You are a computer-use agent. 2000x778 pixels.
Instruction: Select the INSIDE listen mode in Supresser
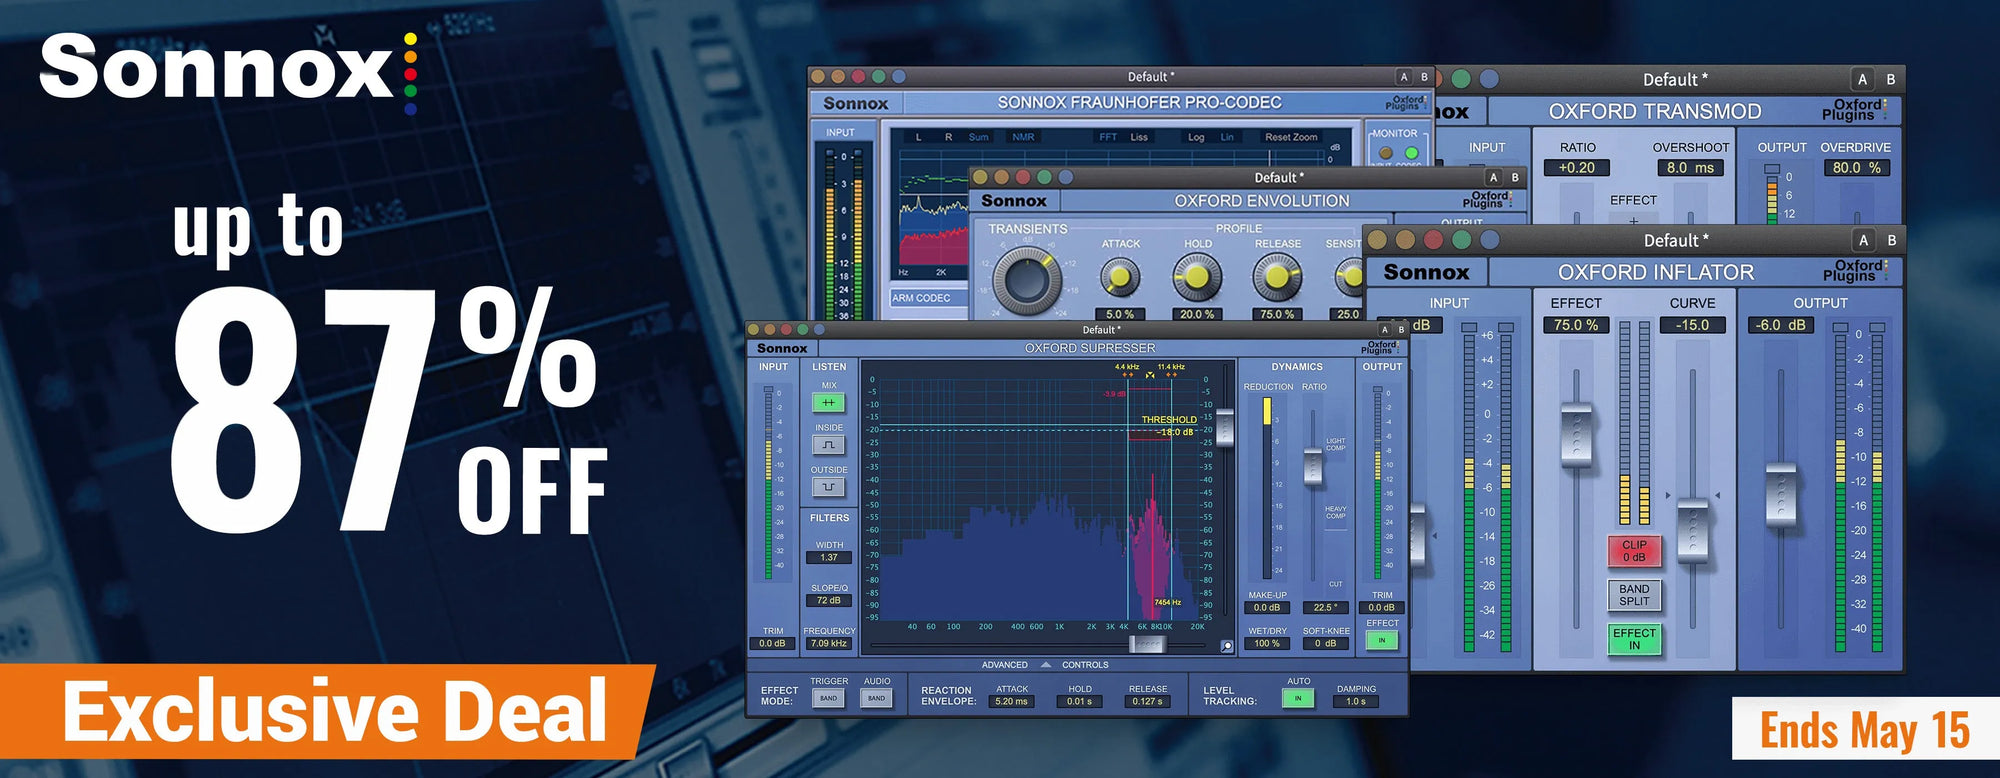828,445
